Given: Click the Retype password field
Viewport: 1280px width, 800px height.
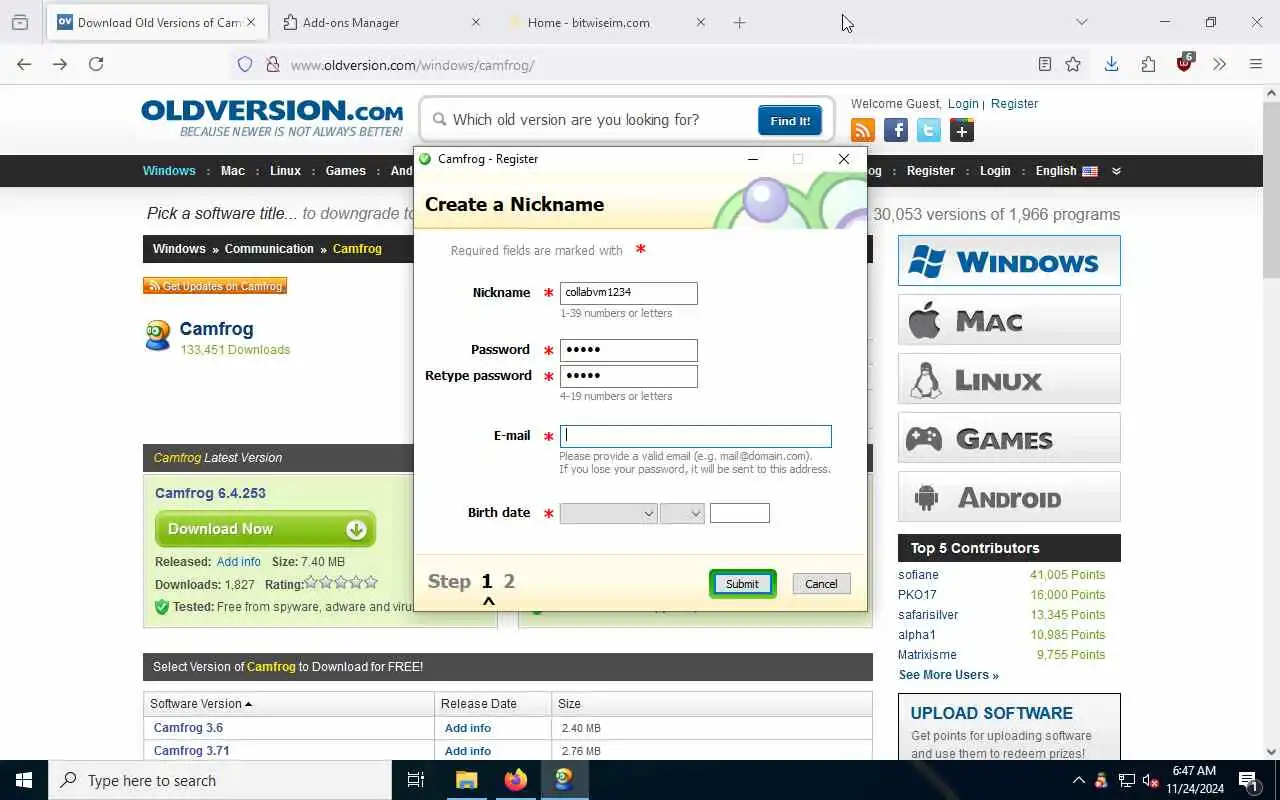Looking at the screenshot, I should [629, 376].
